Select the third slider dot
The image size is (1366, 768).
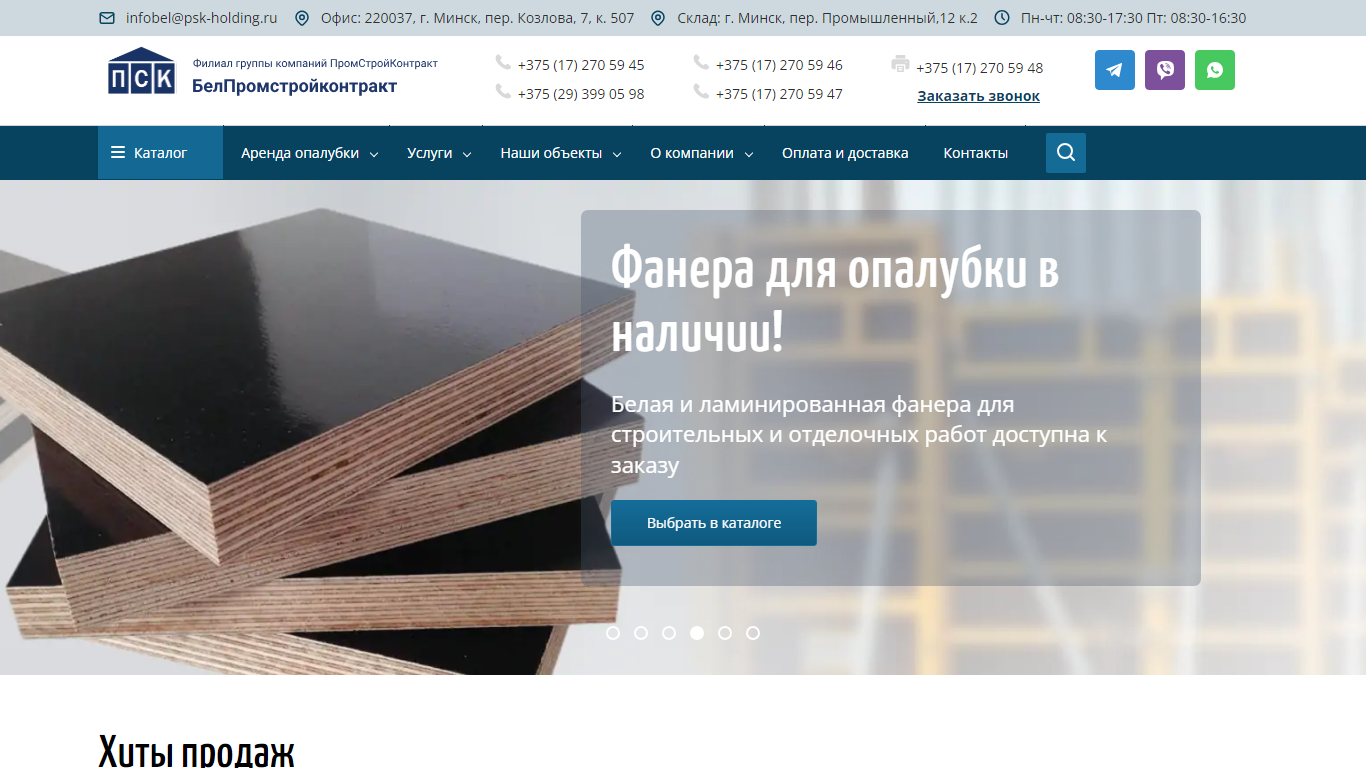click(x=669, y=633)
